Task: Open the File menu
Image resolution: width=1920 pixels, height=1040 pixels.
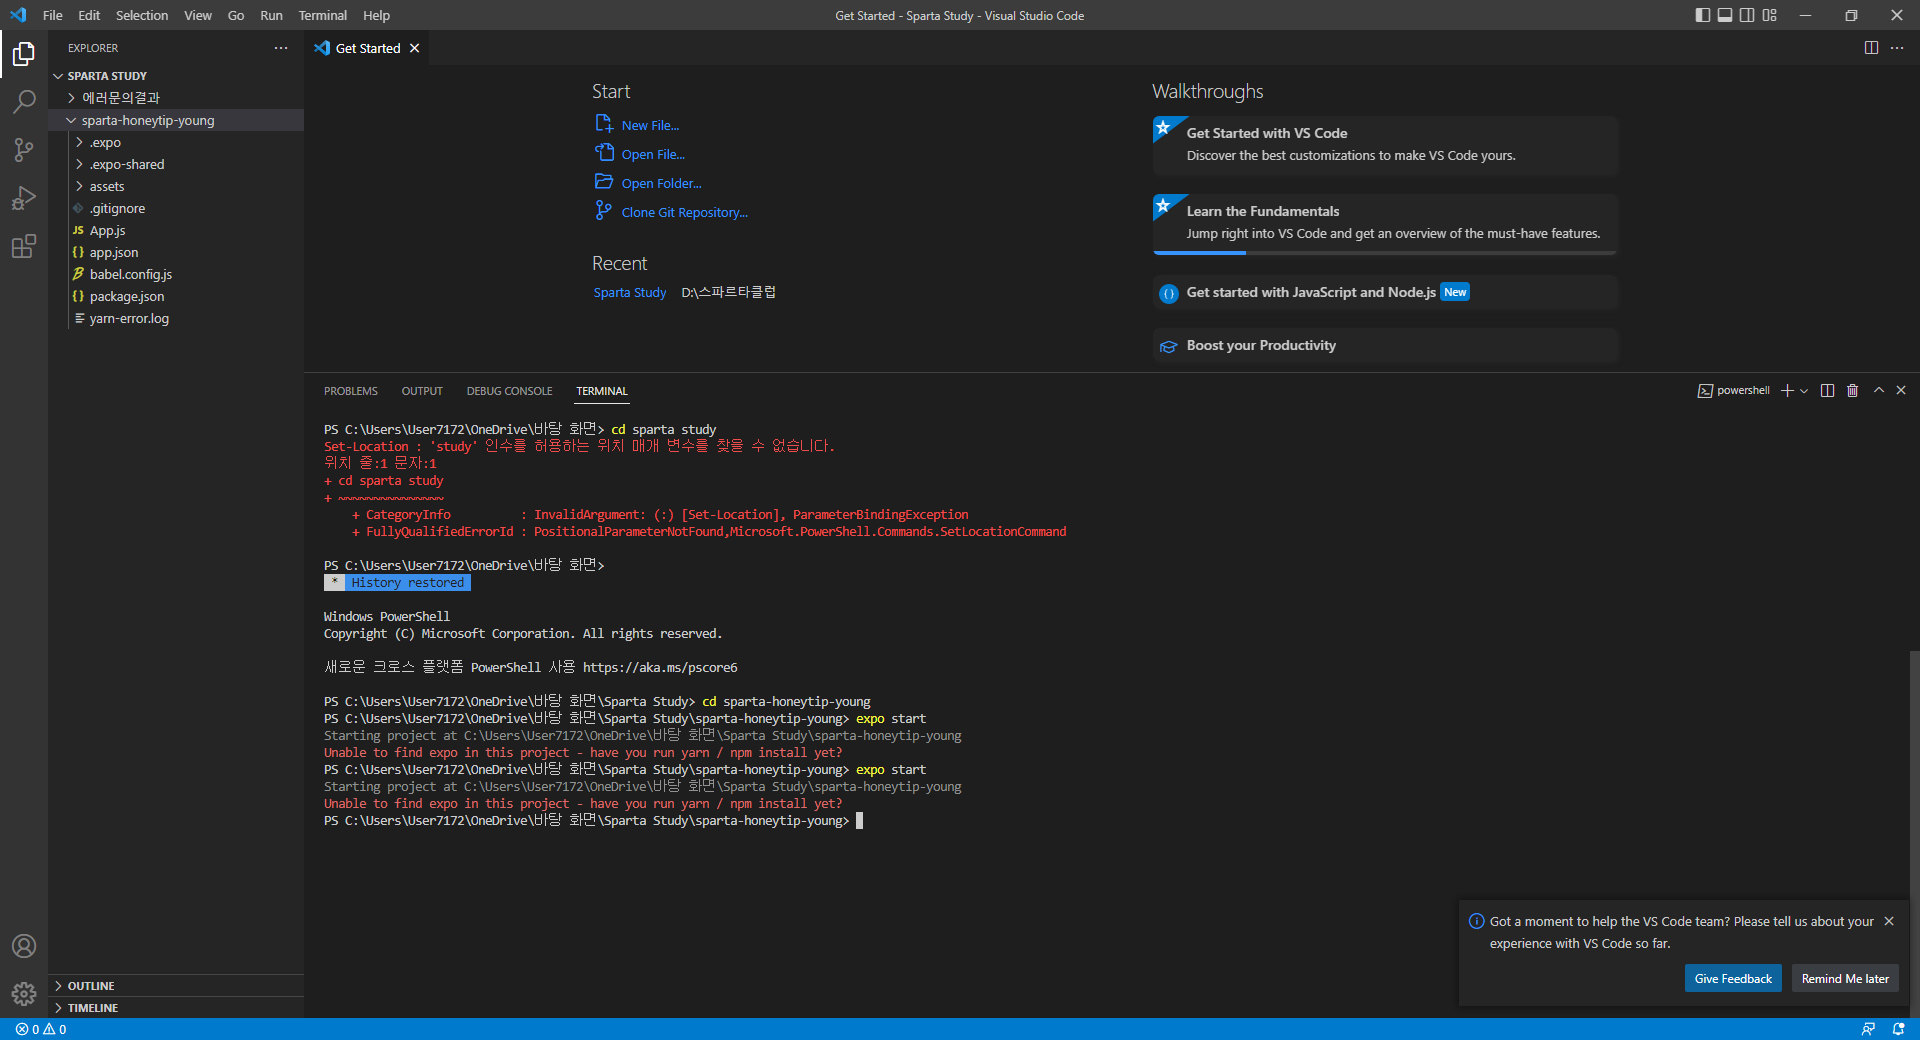Action: click(53, 15)
